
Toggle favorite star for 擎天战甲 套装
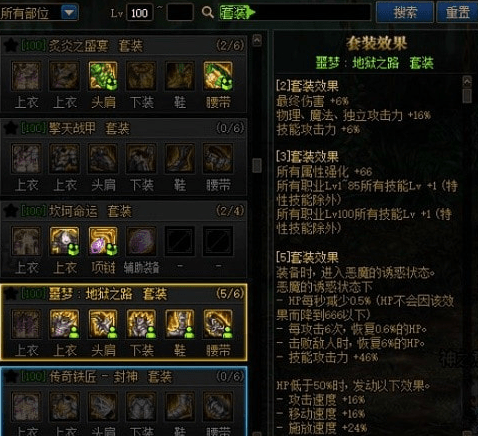11,128
